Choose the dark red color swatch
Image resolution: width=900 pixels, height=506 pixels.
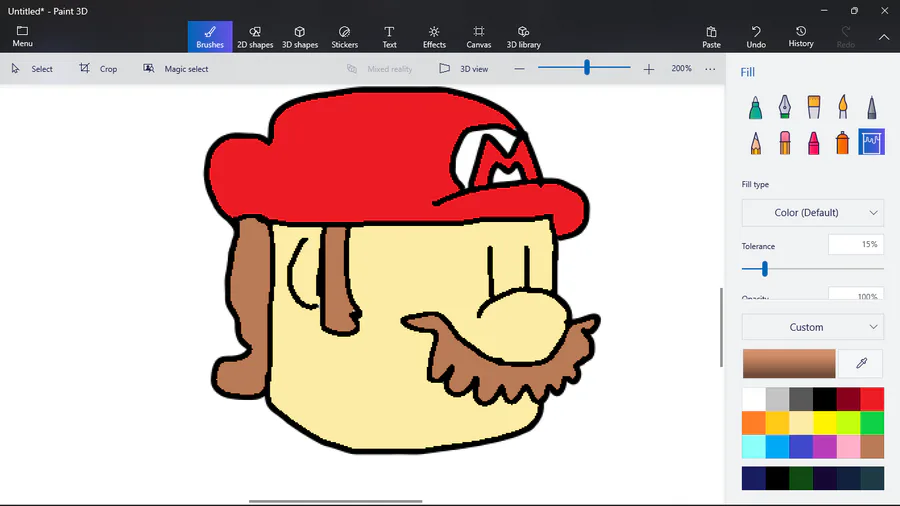click(848, 399)
